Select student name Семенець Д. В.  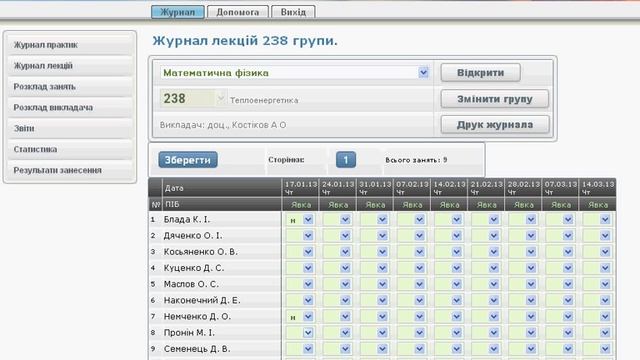pyautogui.click(x=197, y=349)
